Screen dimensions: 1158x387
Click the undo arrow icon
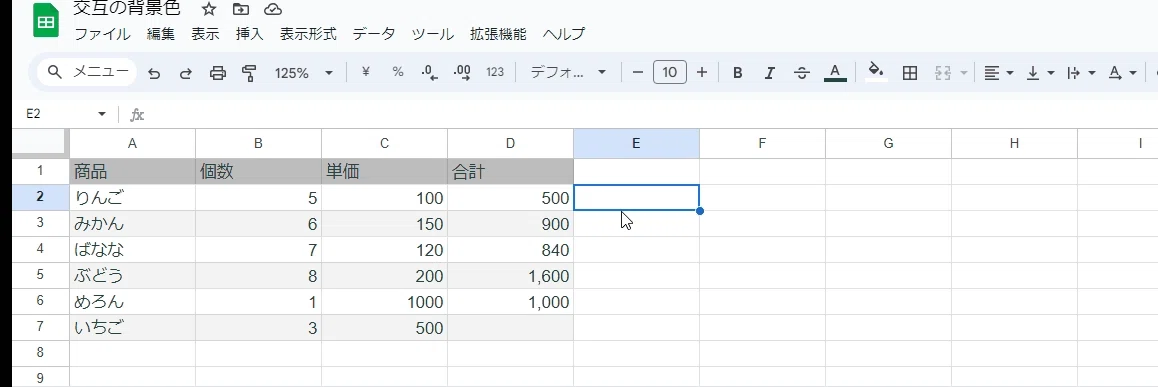(x=154, y=72)
